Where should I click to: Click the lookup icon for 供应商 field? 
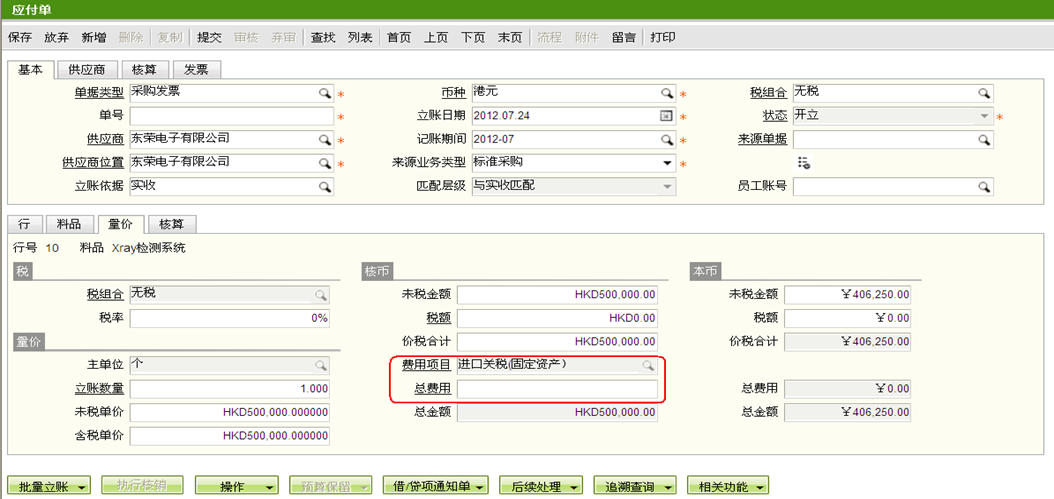point(325,139)
